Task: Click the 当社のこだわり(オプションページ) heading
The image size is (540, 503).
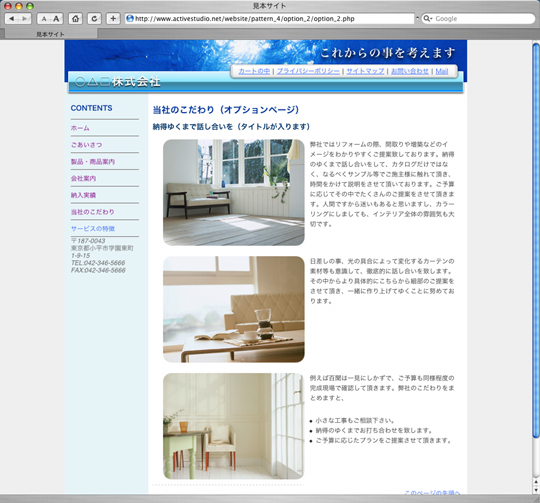Action: [226, 110]
